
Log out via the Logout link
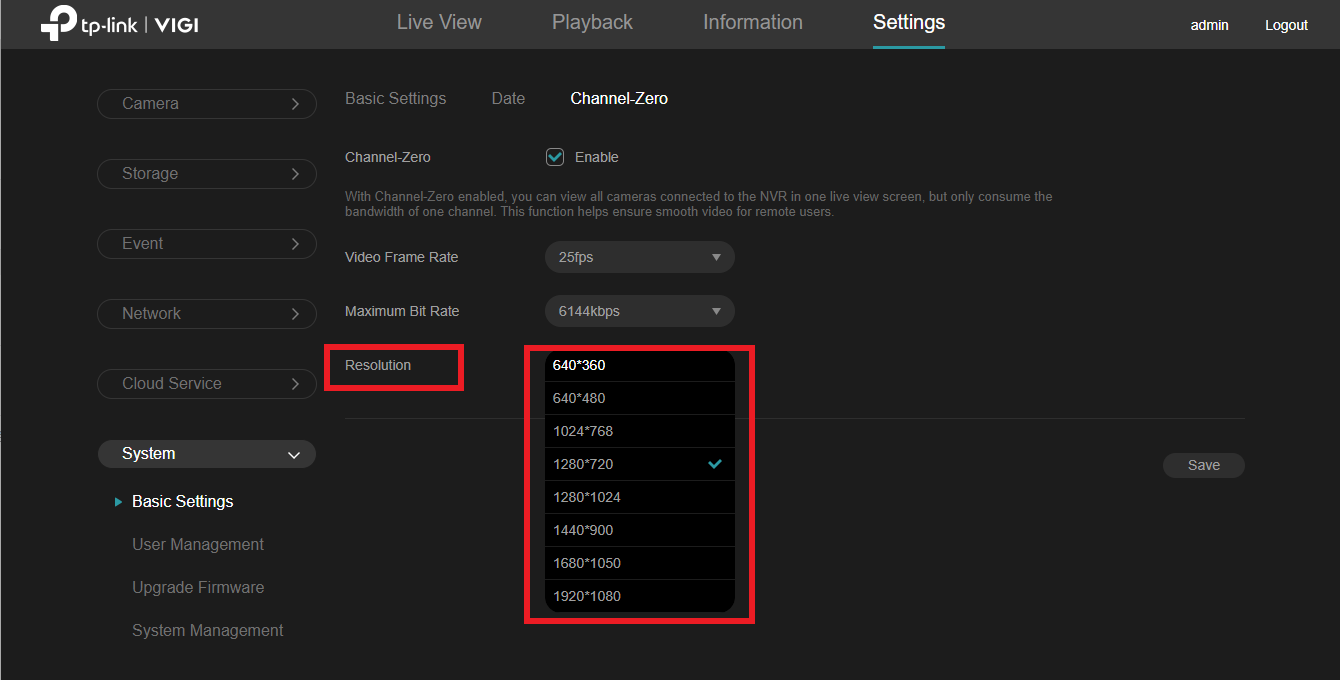point(1286,25)
